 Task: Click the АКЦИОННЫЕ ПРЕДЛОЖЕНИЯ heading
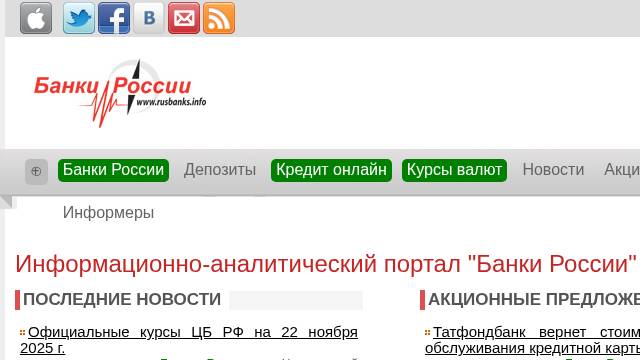click(x=534, y=300)
